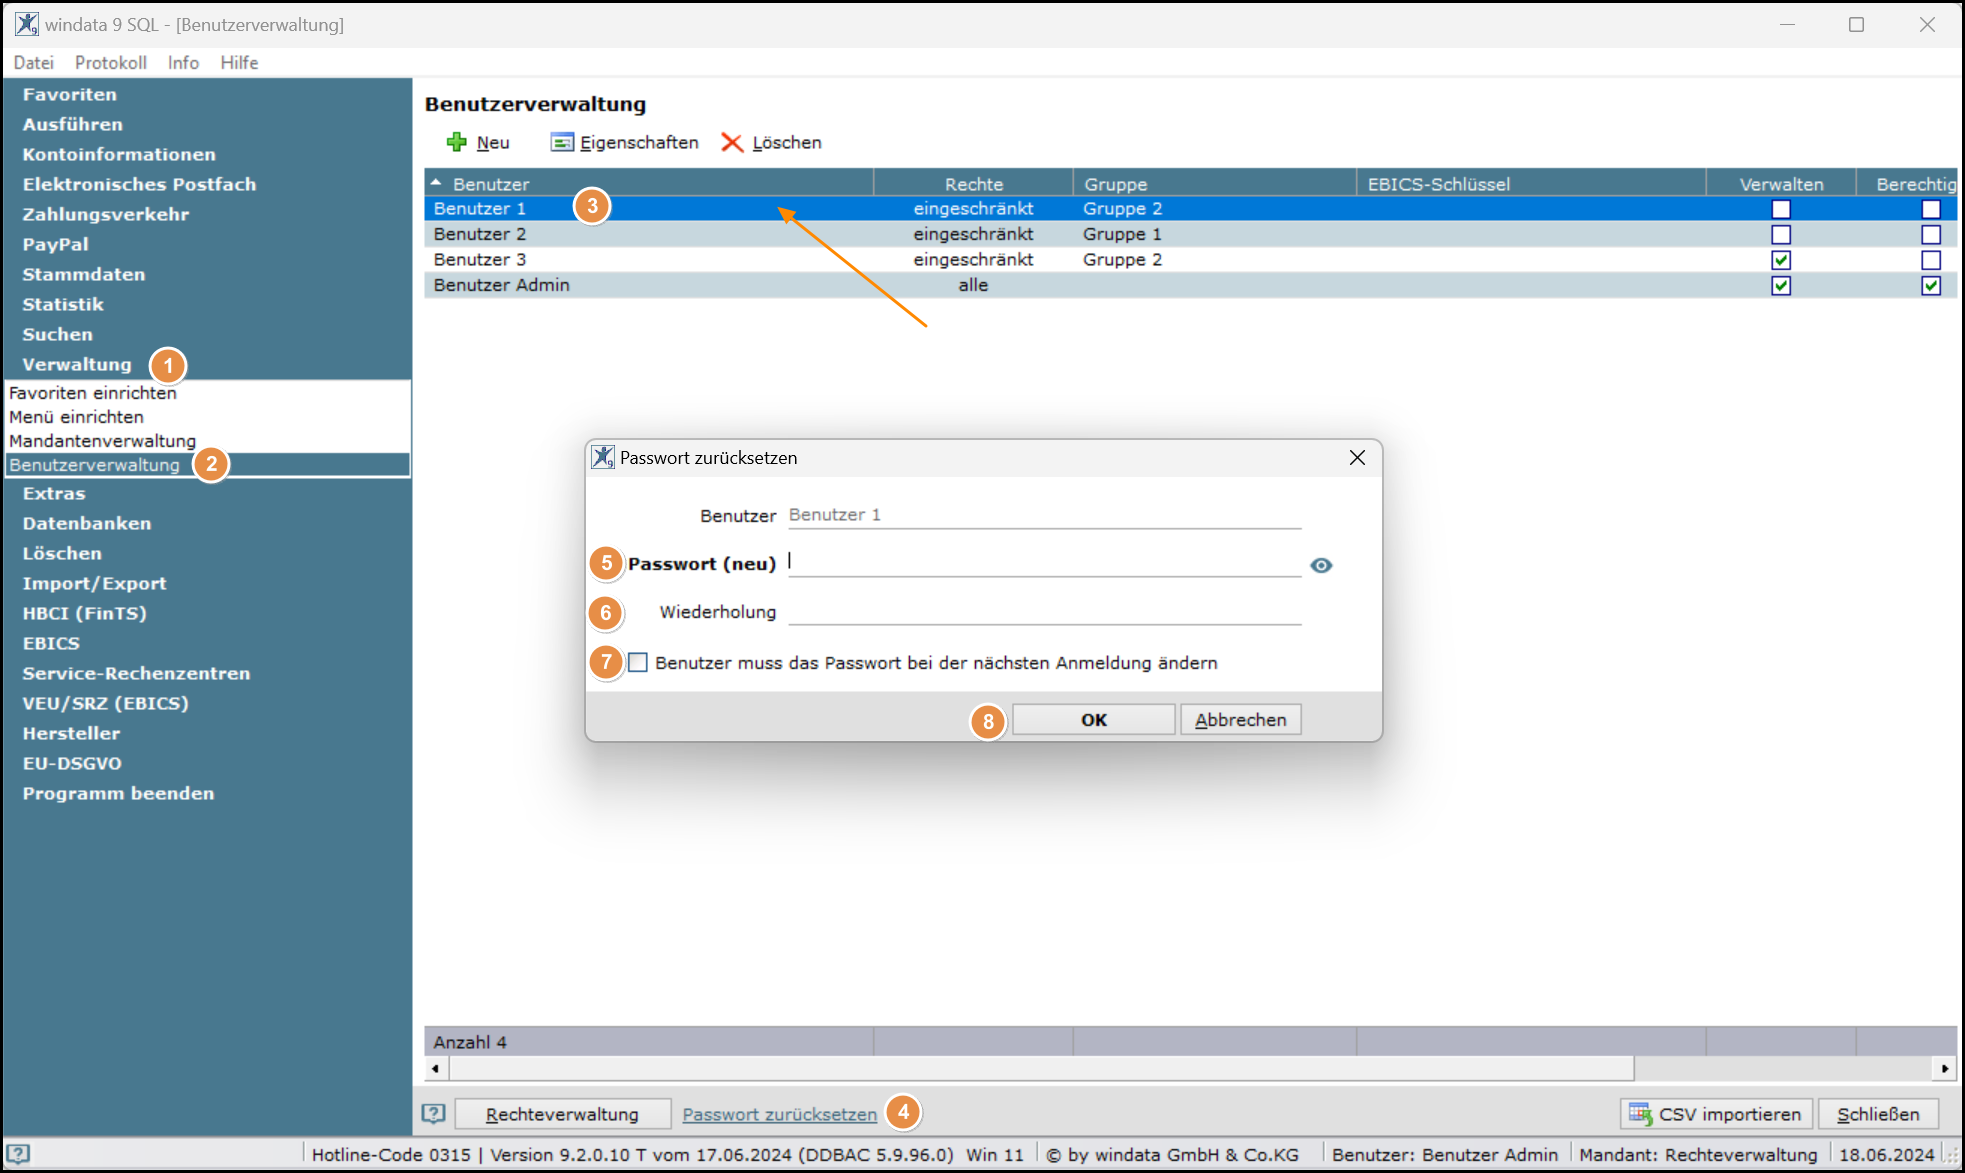Screen dimensions: 1965x1173
Task: Click the Passwort zurücksetzen link
Action: [x=780, y=1114]
